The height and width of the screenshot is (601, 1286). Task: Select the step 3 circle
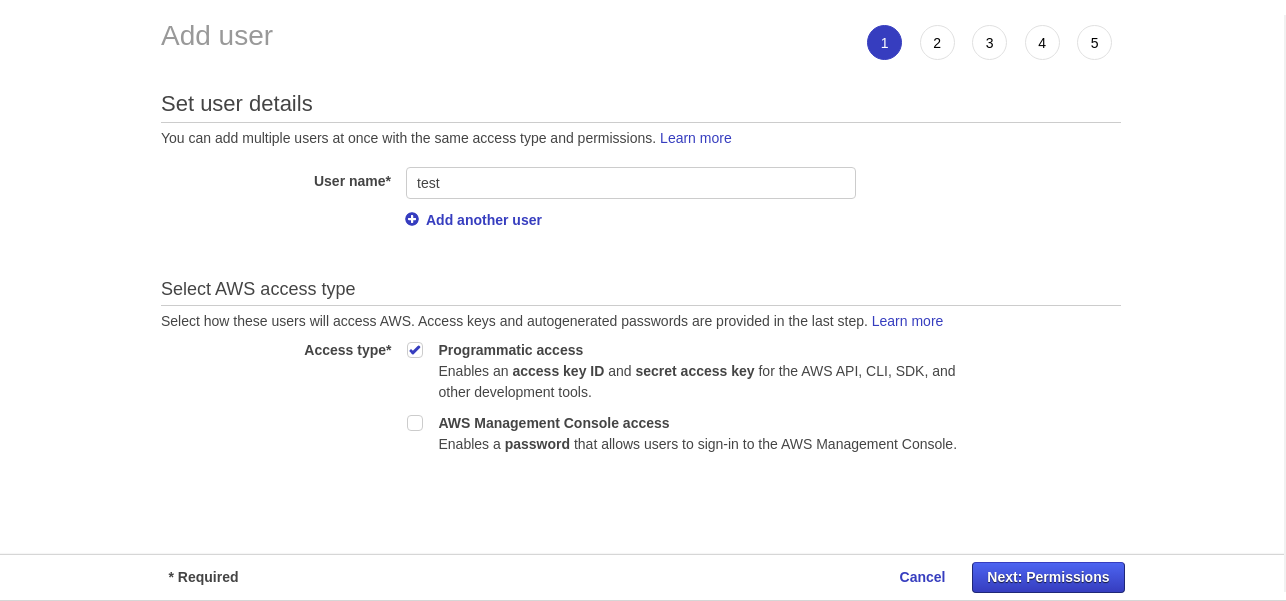point(989,43)
